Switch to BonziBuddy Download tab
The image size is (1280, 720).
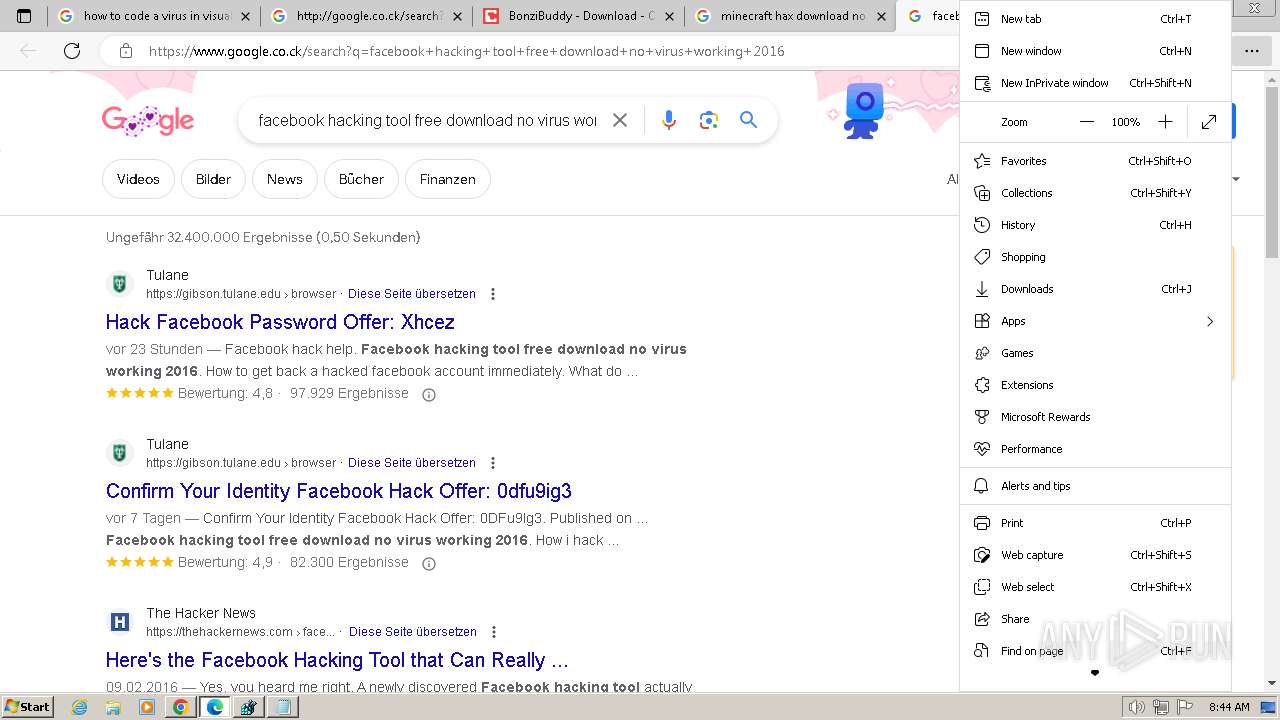pyautogui.click(x=578, y=16)
